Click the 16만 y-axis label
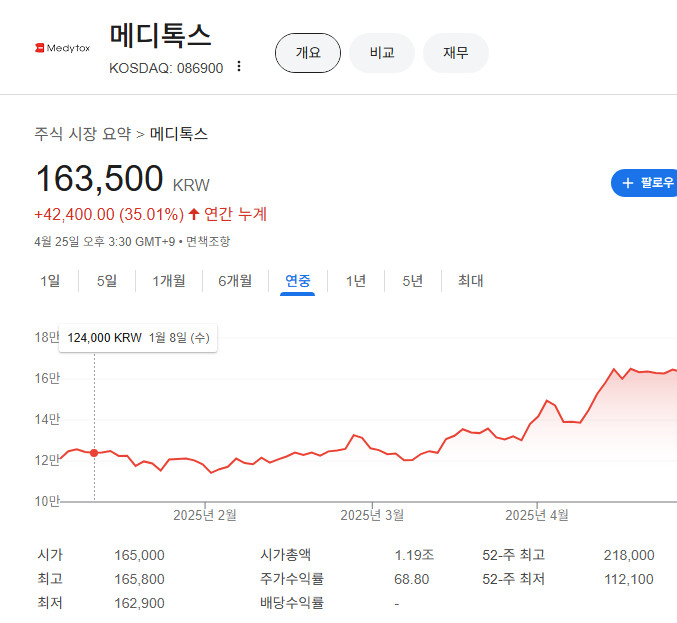The height and width of the screenshot is (623, 677). (47, 379)
